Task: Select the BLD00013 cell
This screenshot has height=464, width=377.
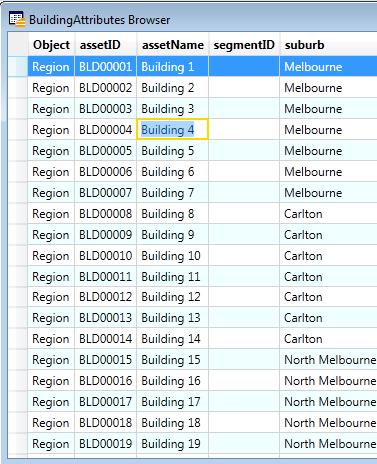Action: pyautogui.click(x=106, y=318)
